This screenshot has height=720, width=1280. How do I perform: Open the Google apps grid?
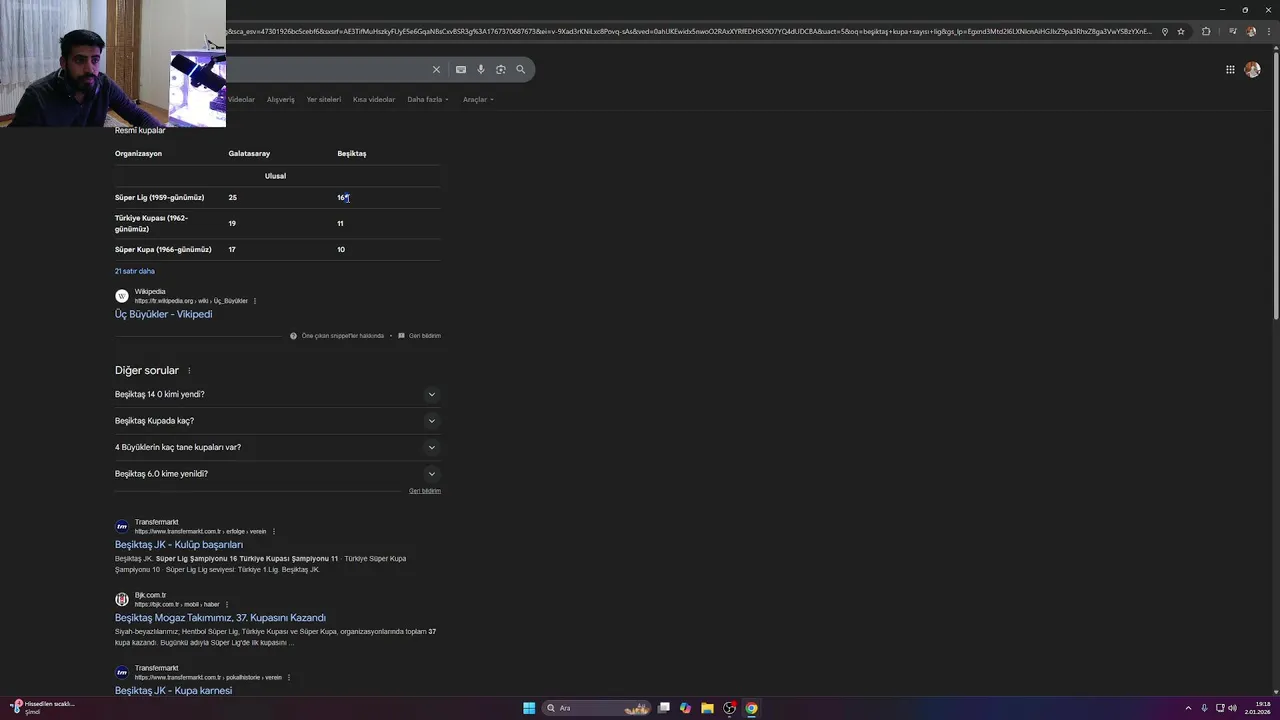(x=1230, y=69)
